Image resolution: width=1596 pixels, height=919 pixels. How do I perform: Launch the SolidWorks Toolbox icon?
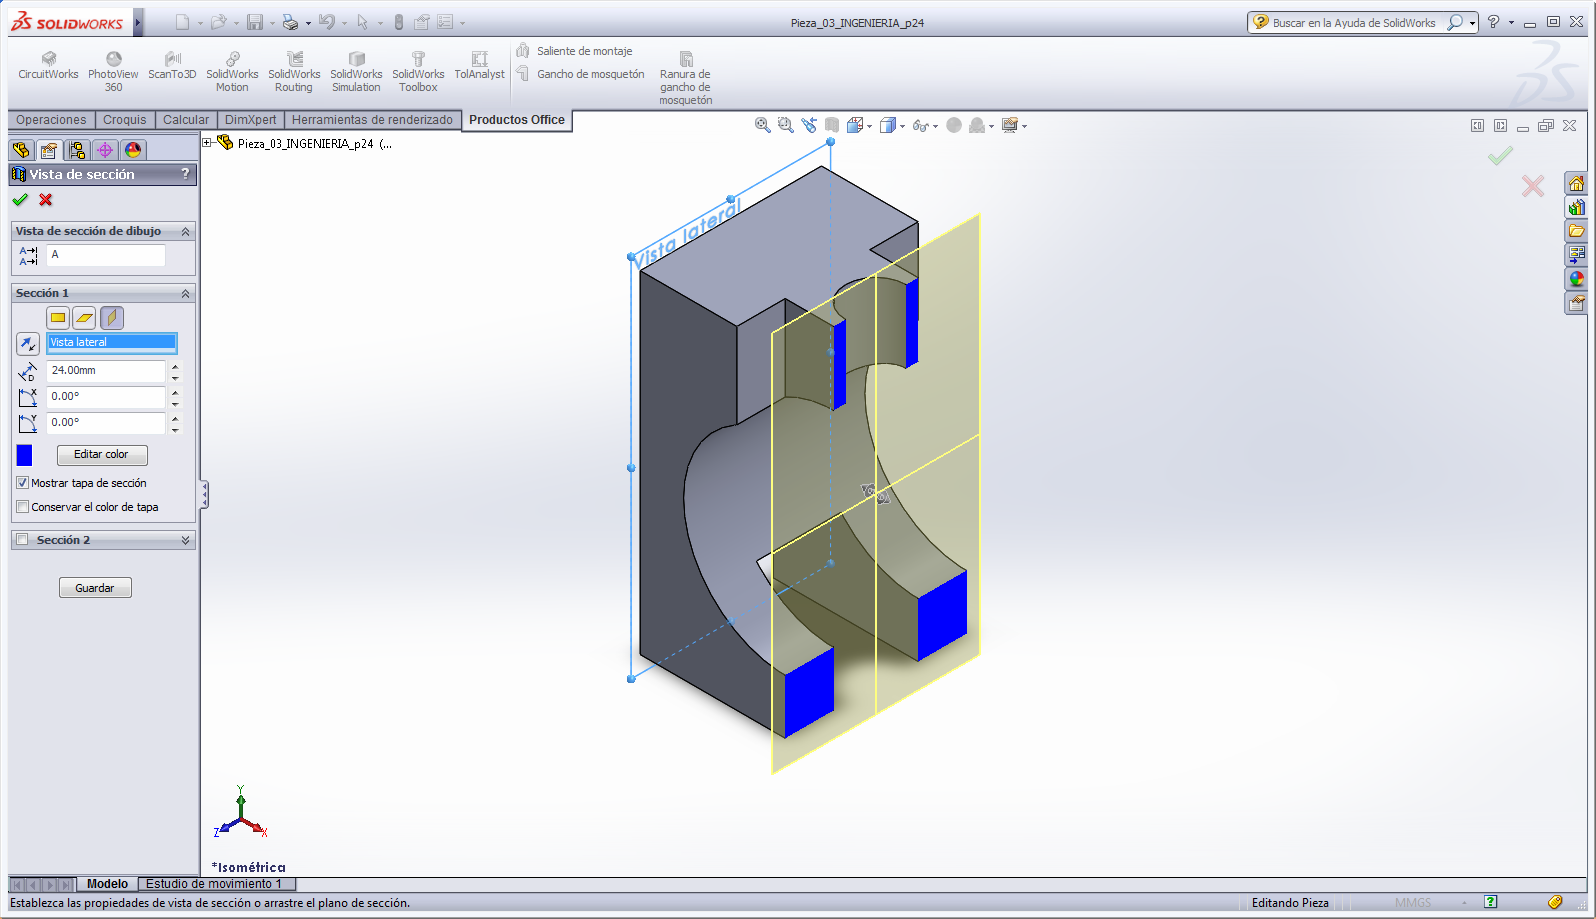coord(418,60)
